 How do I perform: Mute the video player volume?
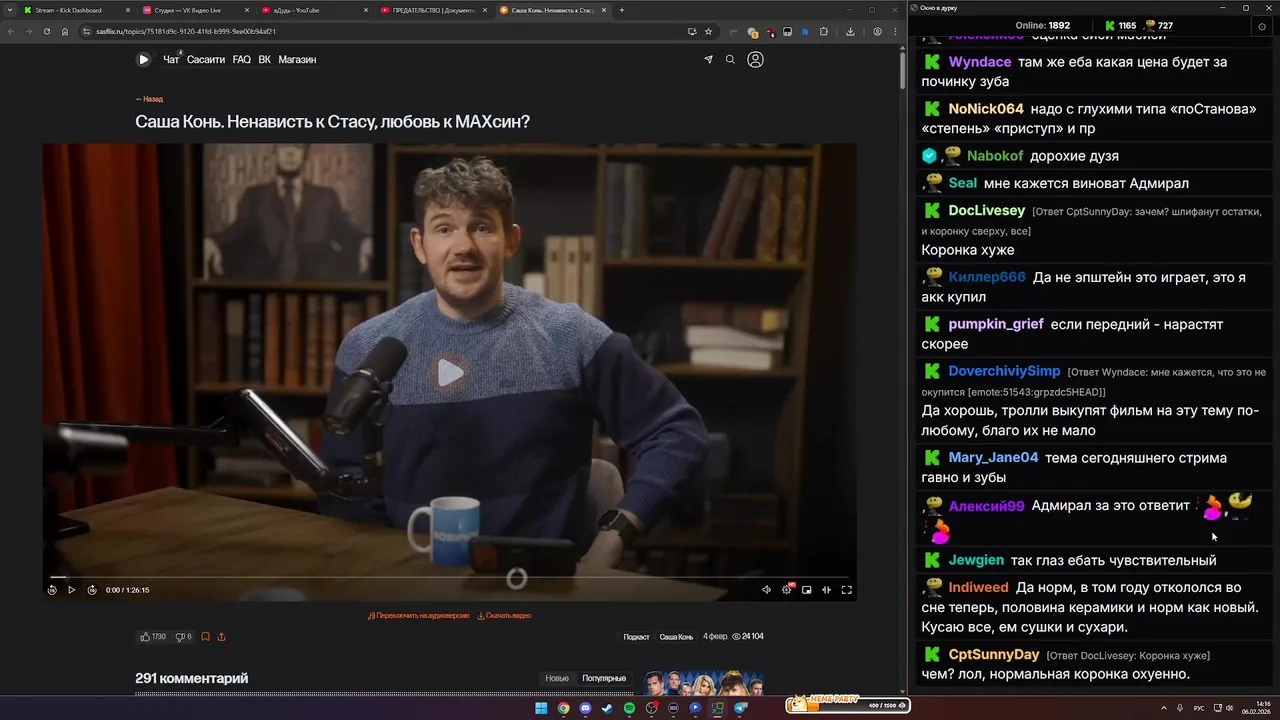[x=767, y=590]
